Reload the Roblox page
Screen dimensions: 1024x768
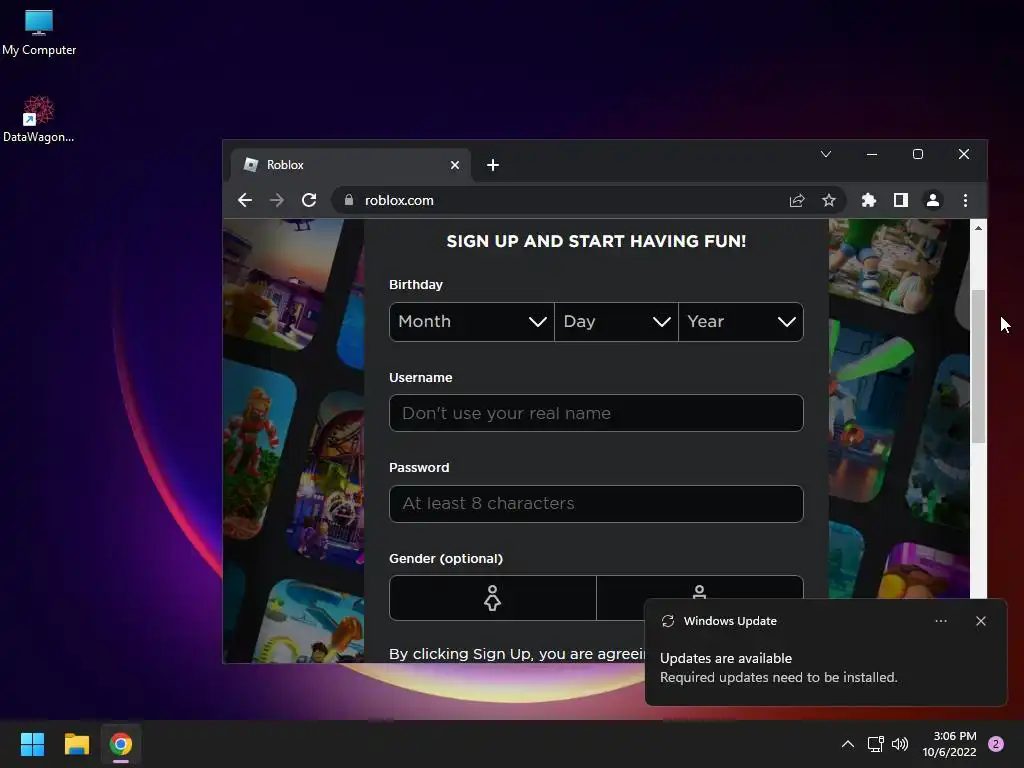coord(309,200)
